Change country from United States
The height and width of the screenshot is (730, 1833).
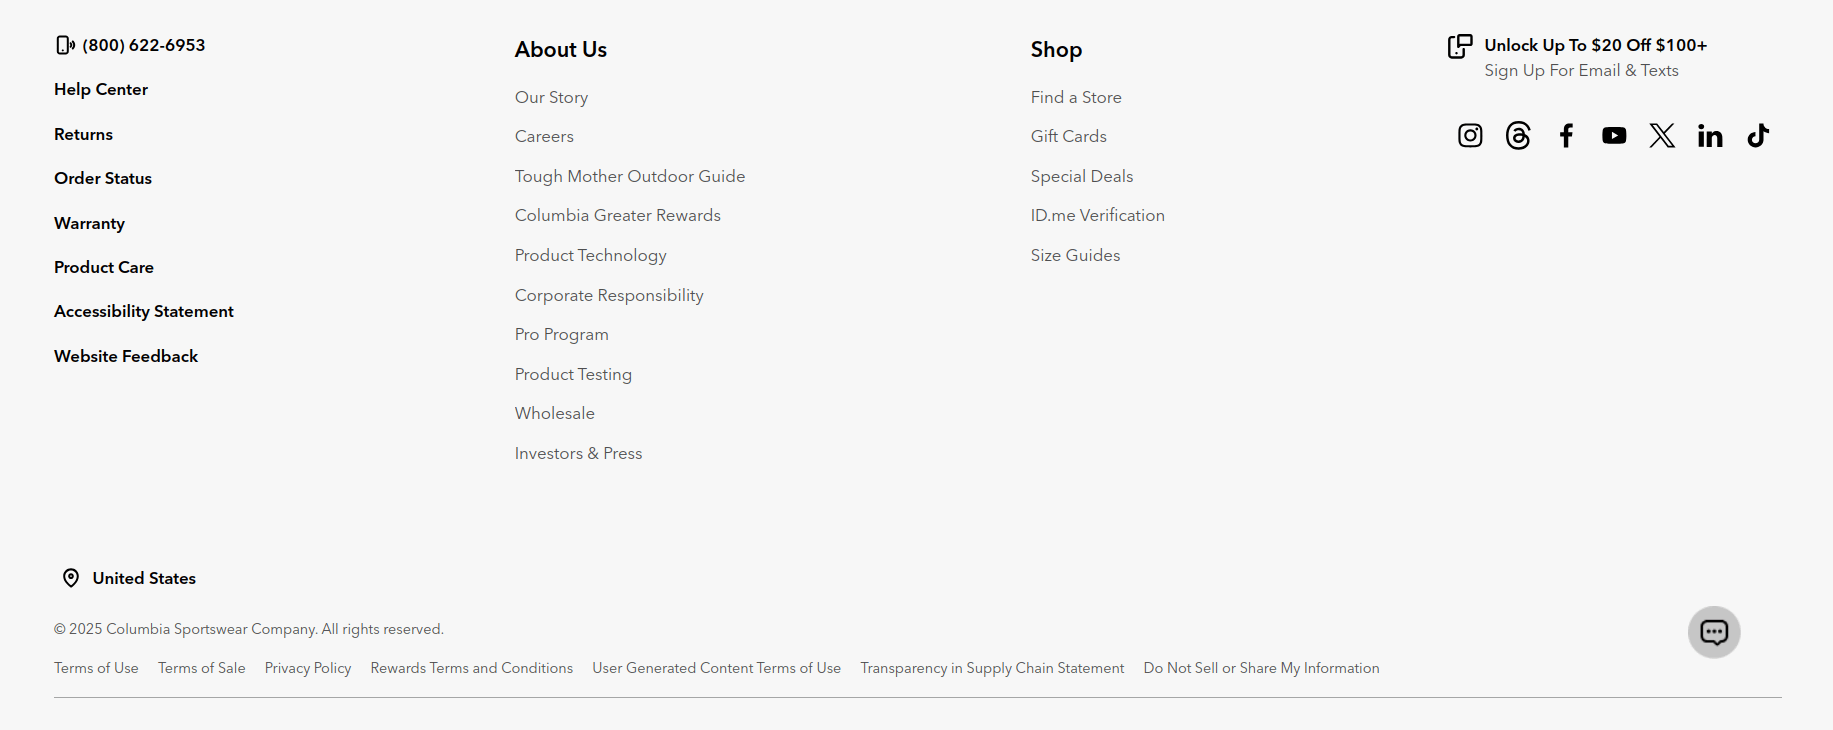pyautogui.click(x=143, y=578)
